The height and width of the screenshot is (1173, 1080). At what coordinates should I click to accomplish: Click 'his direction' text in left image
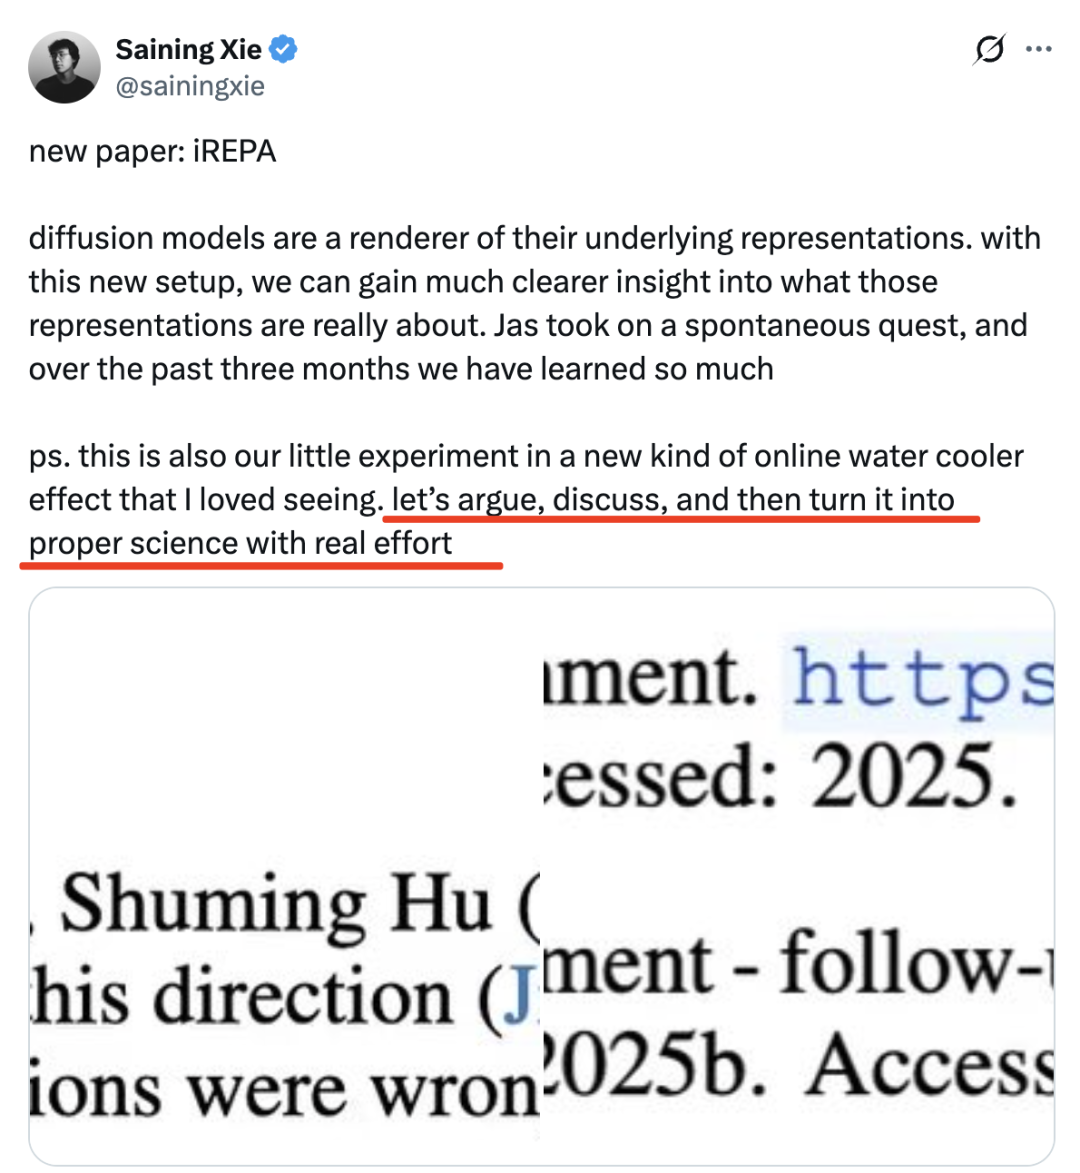click(x=242, y=998)
